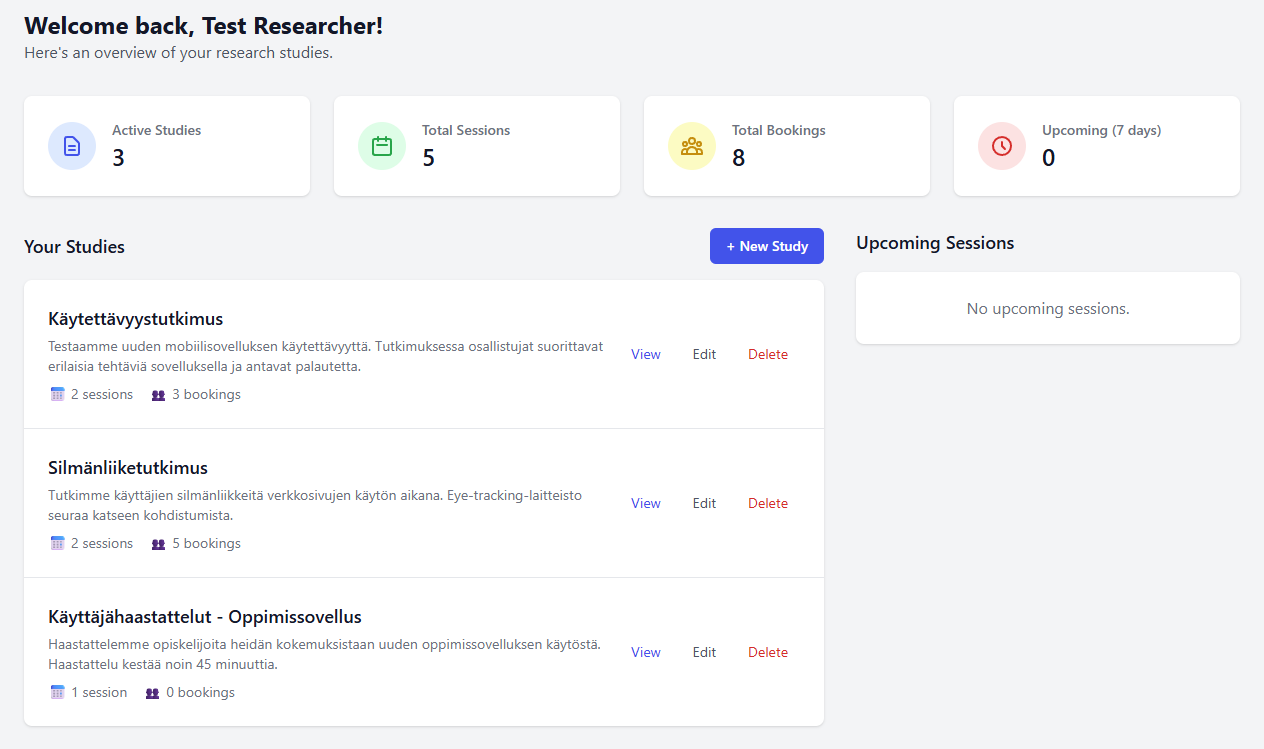Click the bookings icon on Silmänliiketutkimus
The width and height of the screenshot is (1264, 749).
pos(156,543)
